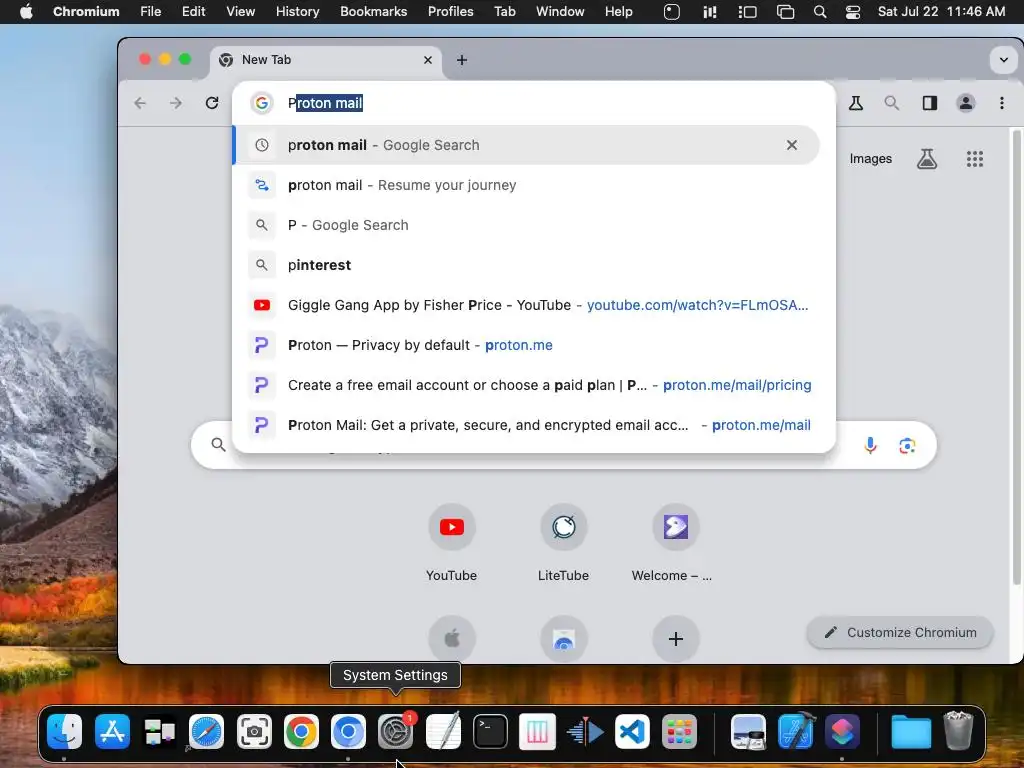1024x768 pixels.
Task: Launch Safari from the dock
Action: (x=206, y=731)
